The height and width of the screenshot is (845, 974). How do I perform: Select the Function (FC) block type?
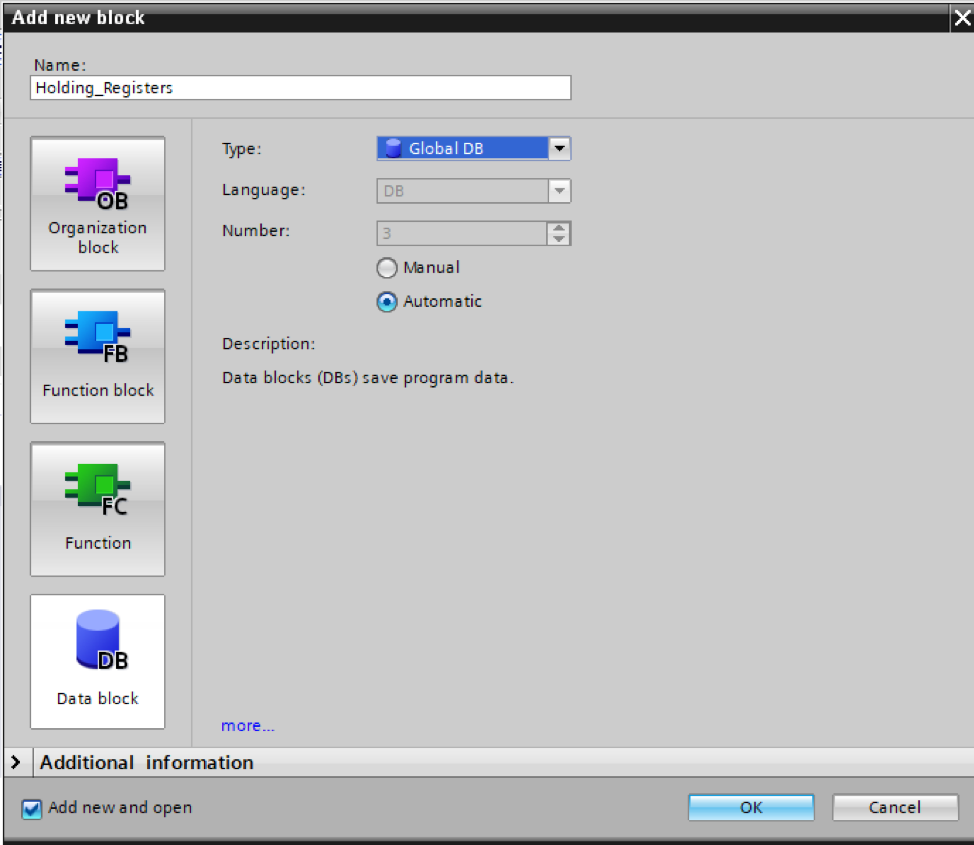click(98, 509)
